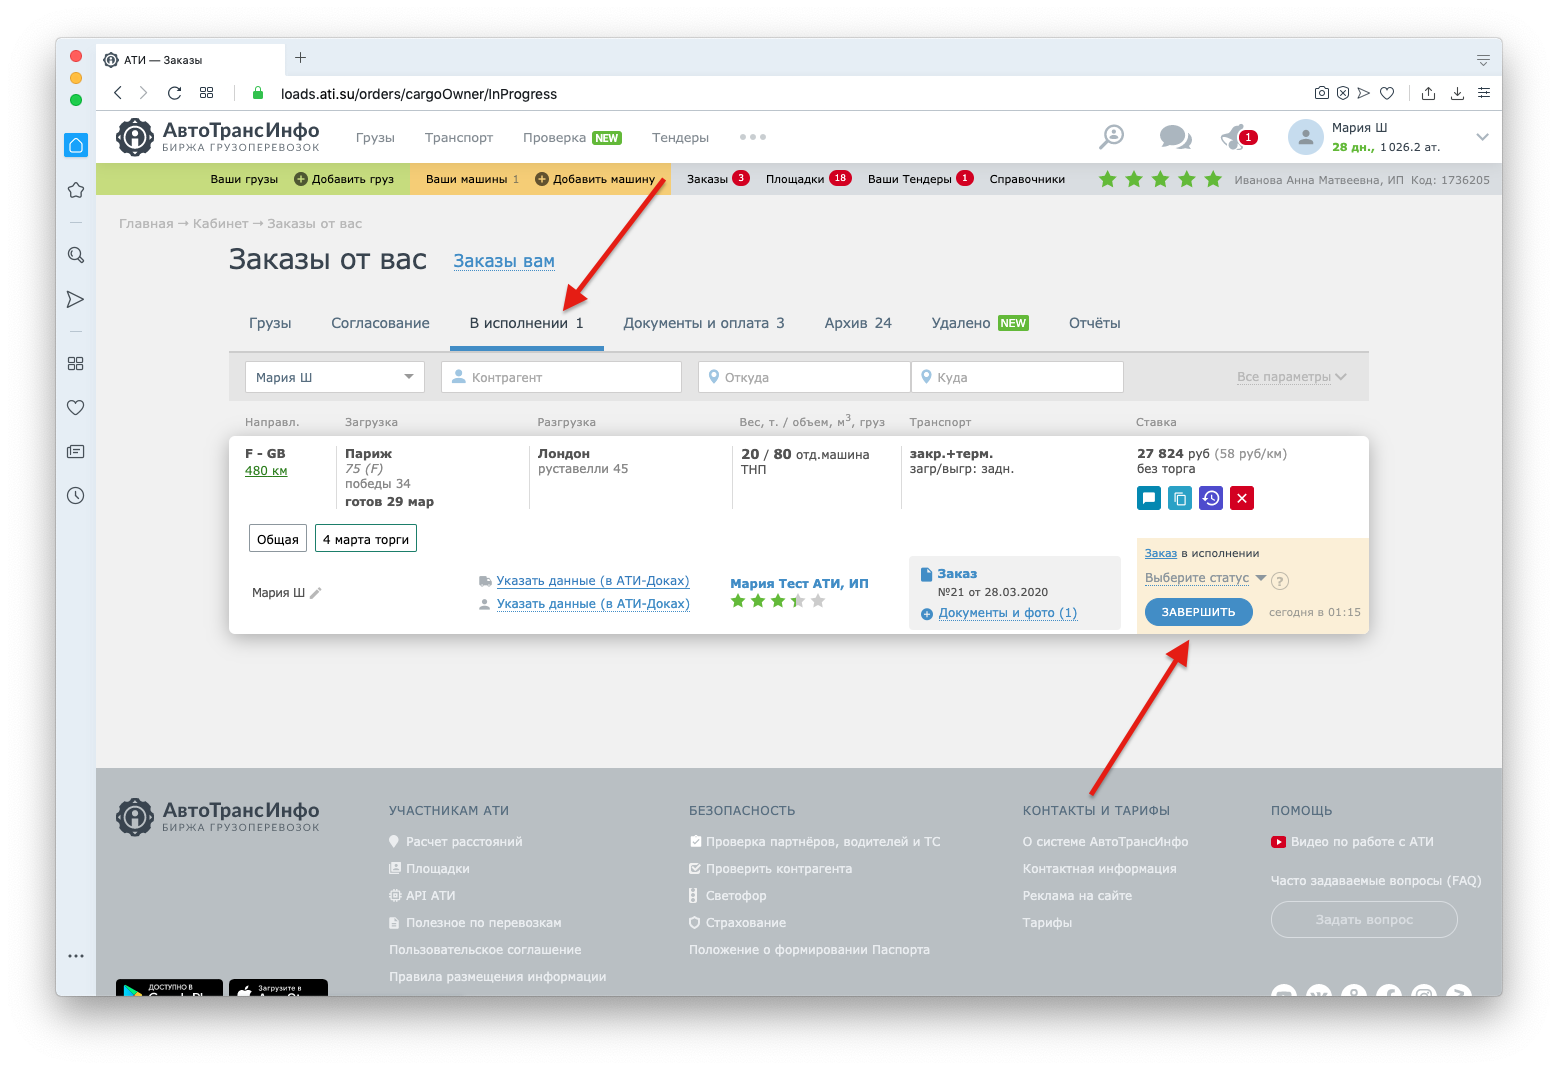Viewport: 1558px width, 1070px height.
Task: Click the Задать вопрос button
Action: click(x=1364, y=919)
